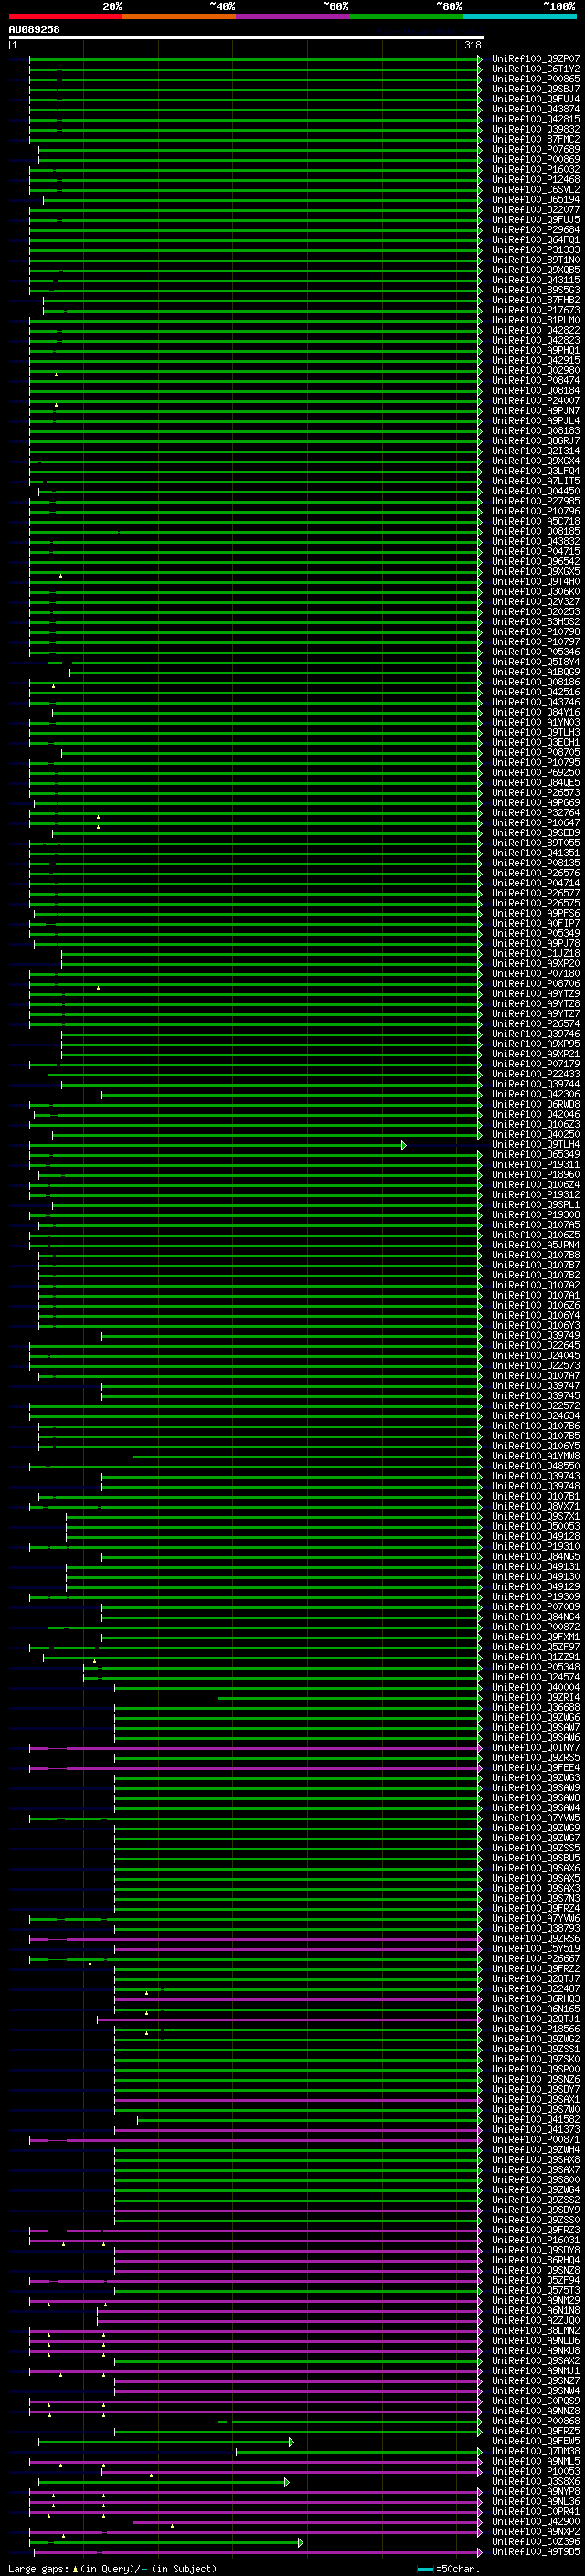The height and width of the screenshot is (2576, 585).
Task: Click the UniRef100_C6SVL2 label
Action: [535, 190]
